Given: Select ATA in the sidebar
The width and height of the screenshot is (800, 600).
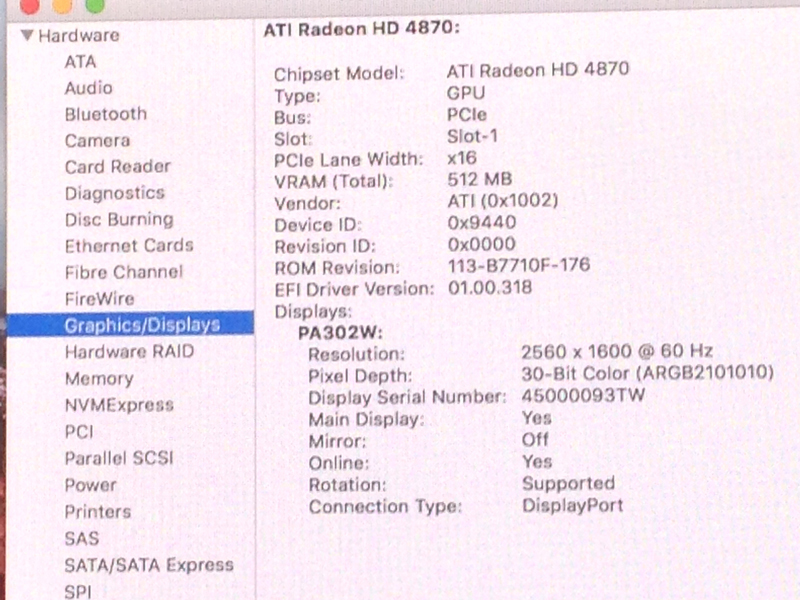Looking at the screenshot, I should click(x=80, y=62).
